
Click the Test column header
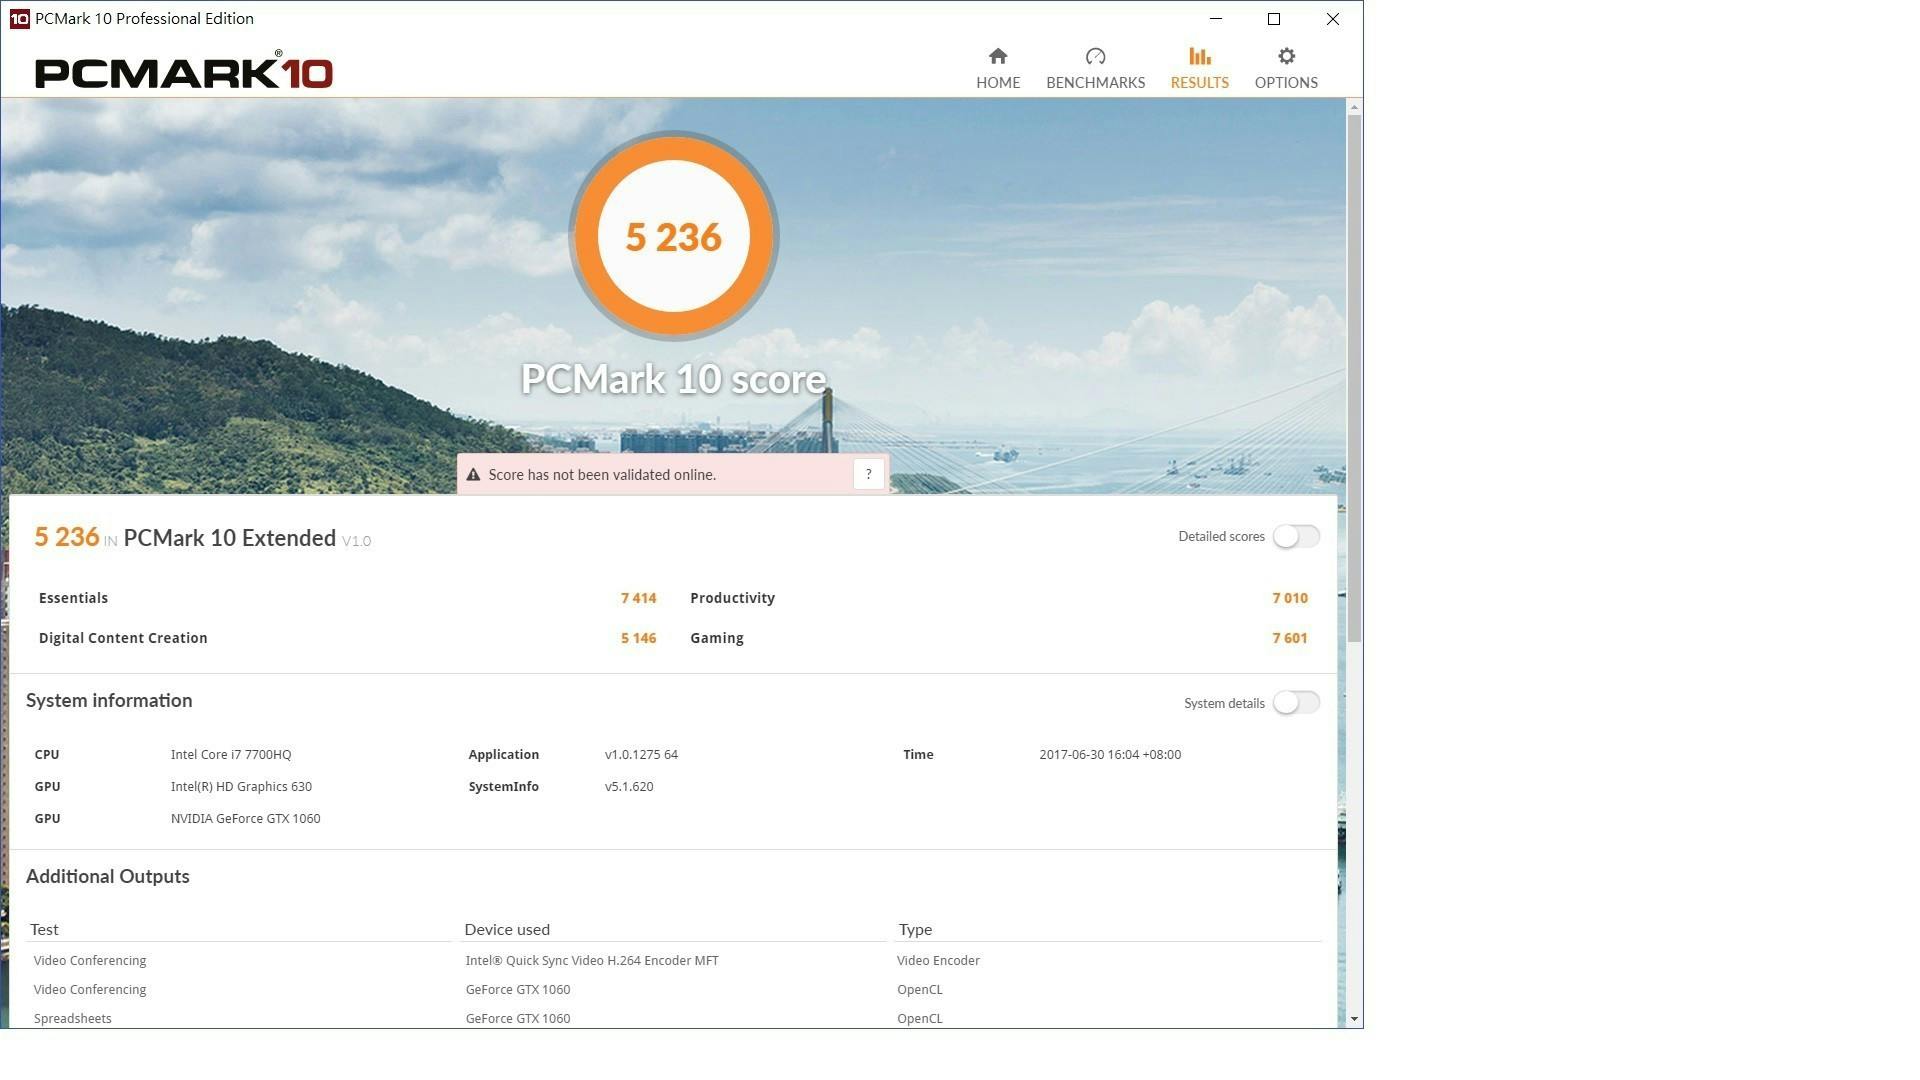(x=44, y=930)
